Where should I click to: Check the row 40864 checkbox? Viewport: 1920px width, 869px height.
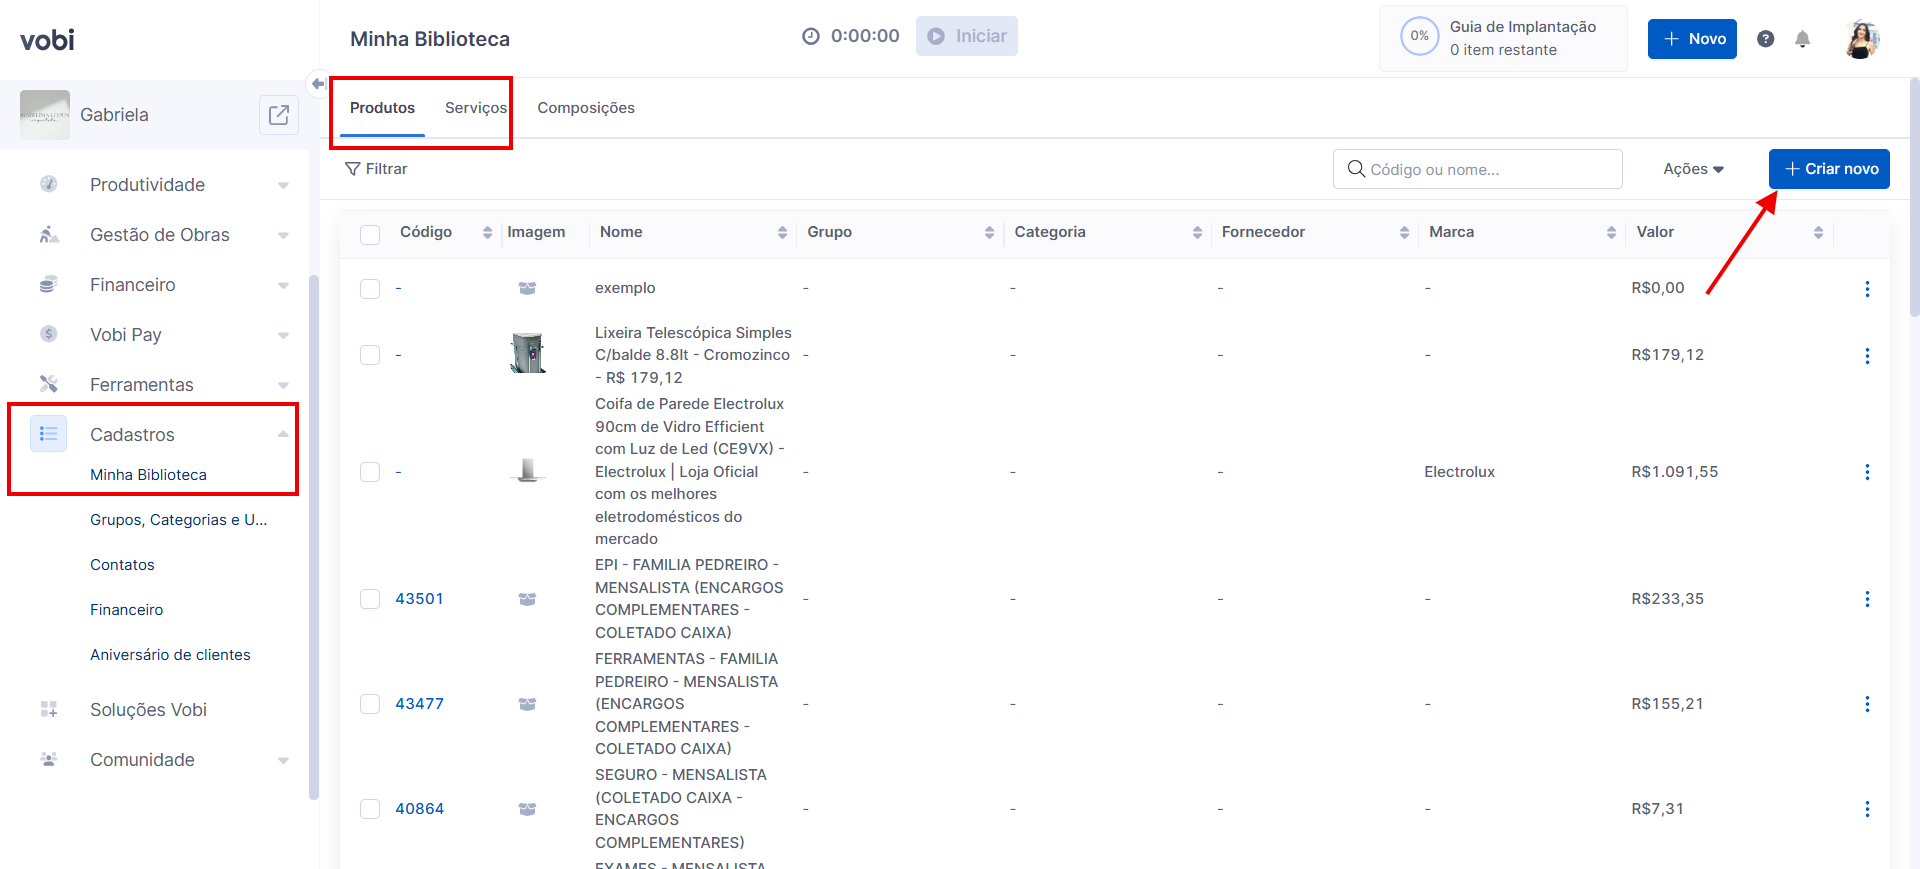pyautogui.click(x=370, y=808)
